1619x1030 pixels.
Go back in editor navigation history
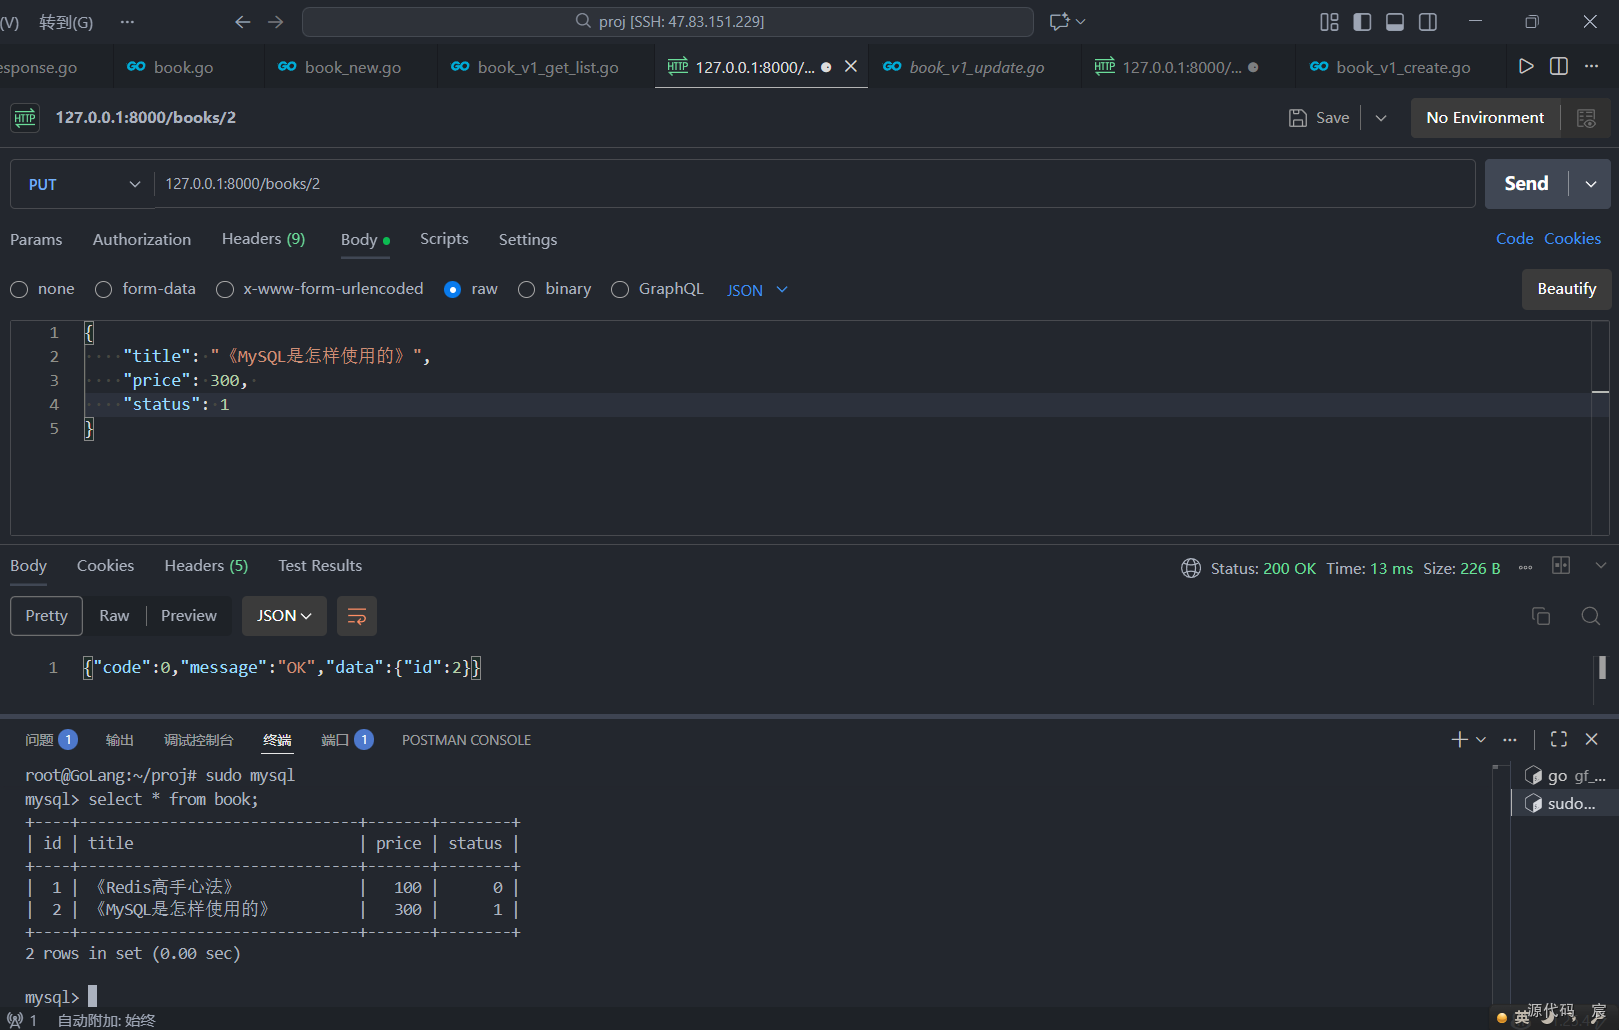243,22
